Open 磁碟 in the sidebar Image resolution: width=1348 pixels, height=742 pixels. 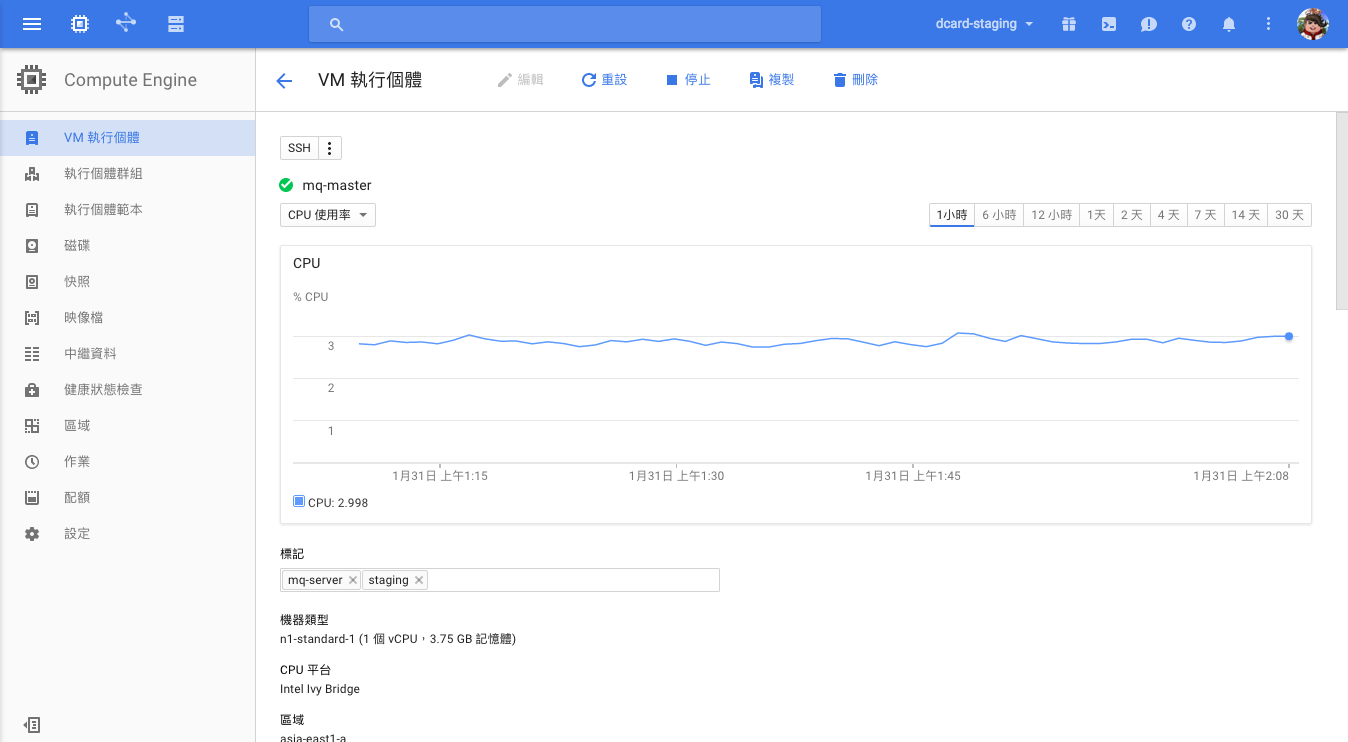click(x=77, y=246)
